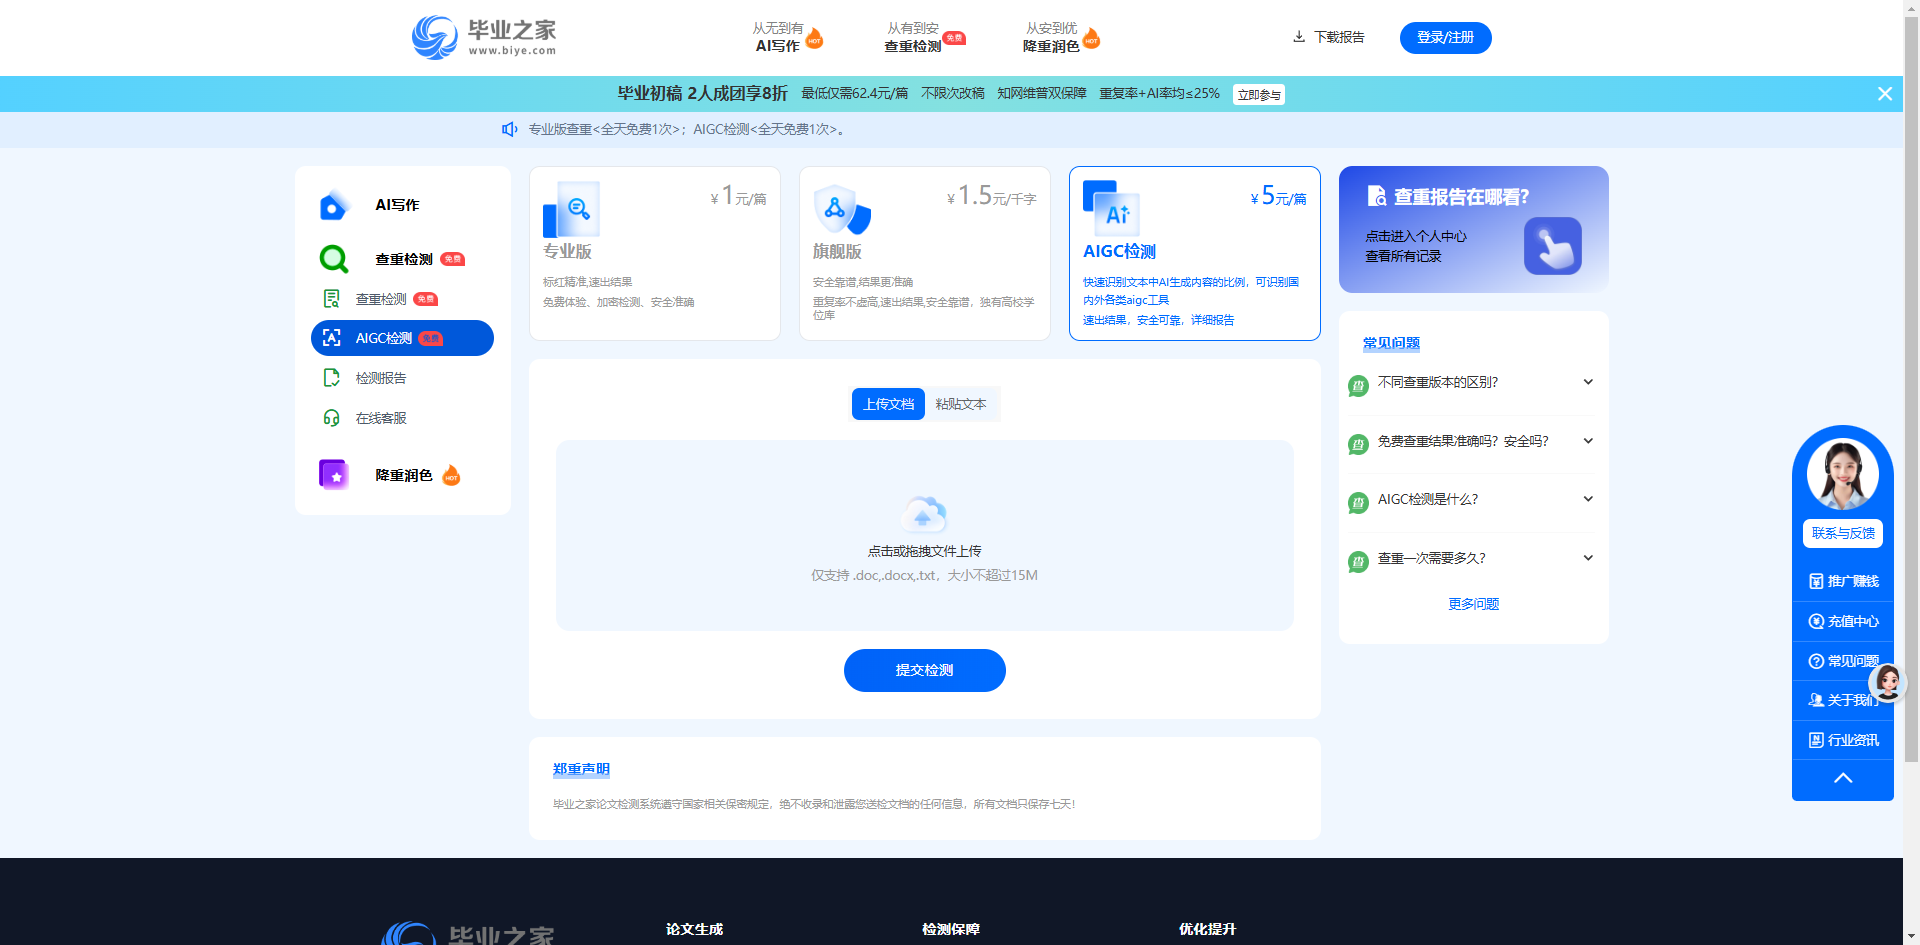The image size is (1920, 945).
Task: Open the 更多问题 link
Action: tap(1474, 604)
